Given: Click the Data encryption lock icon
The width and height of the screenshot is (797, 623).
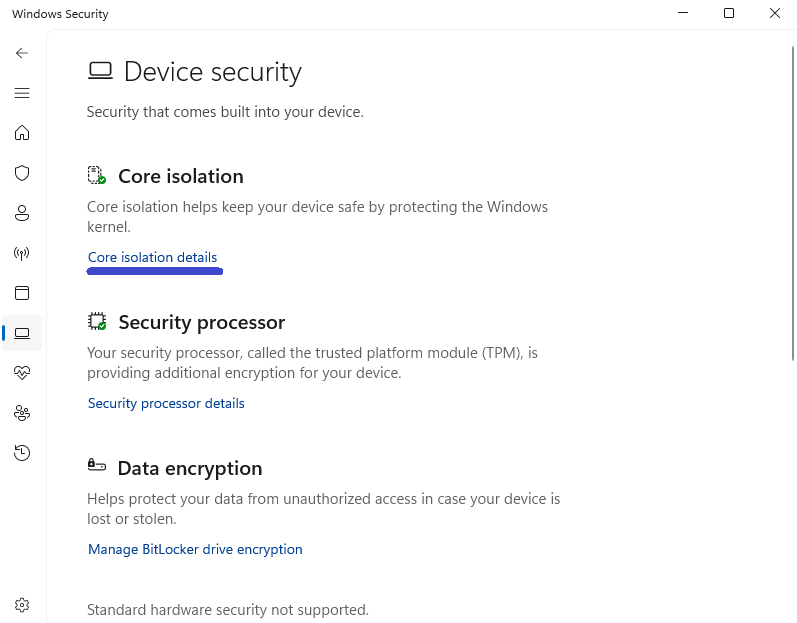Looking at the screenshot, I should (96, 465).
